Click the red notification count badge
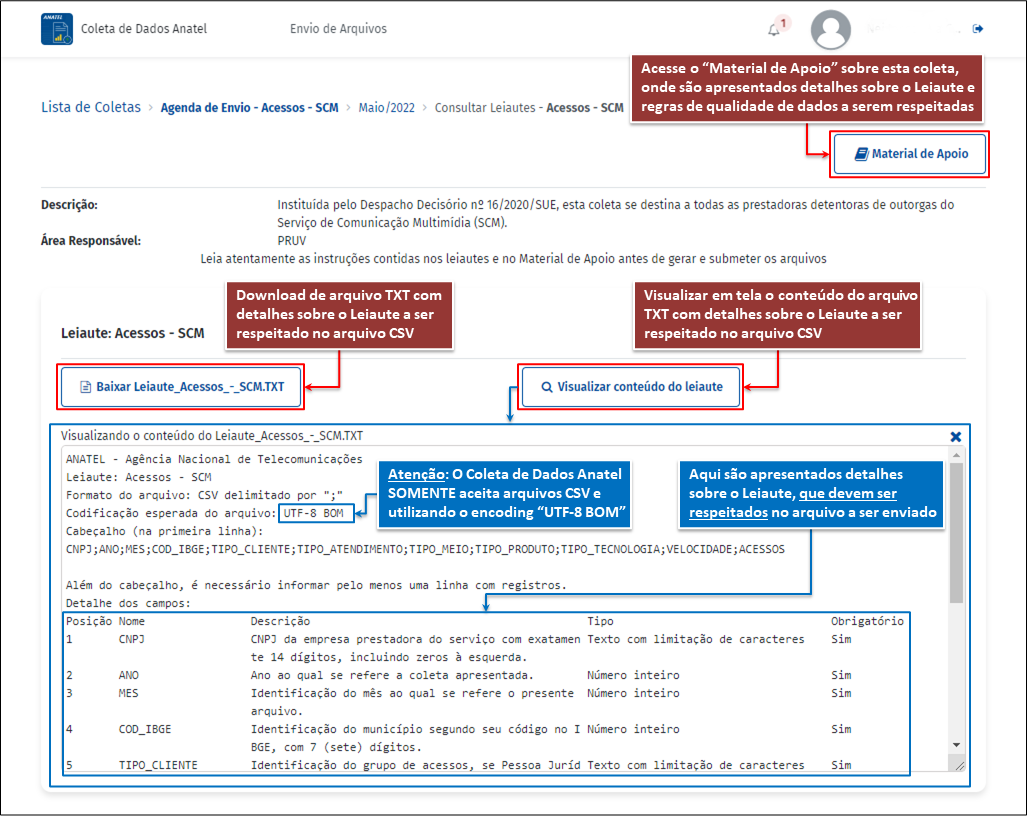The width and height of the screenshot is (1027, 816). pyautogui.click(x=783, y=23)
